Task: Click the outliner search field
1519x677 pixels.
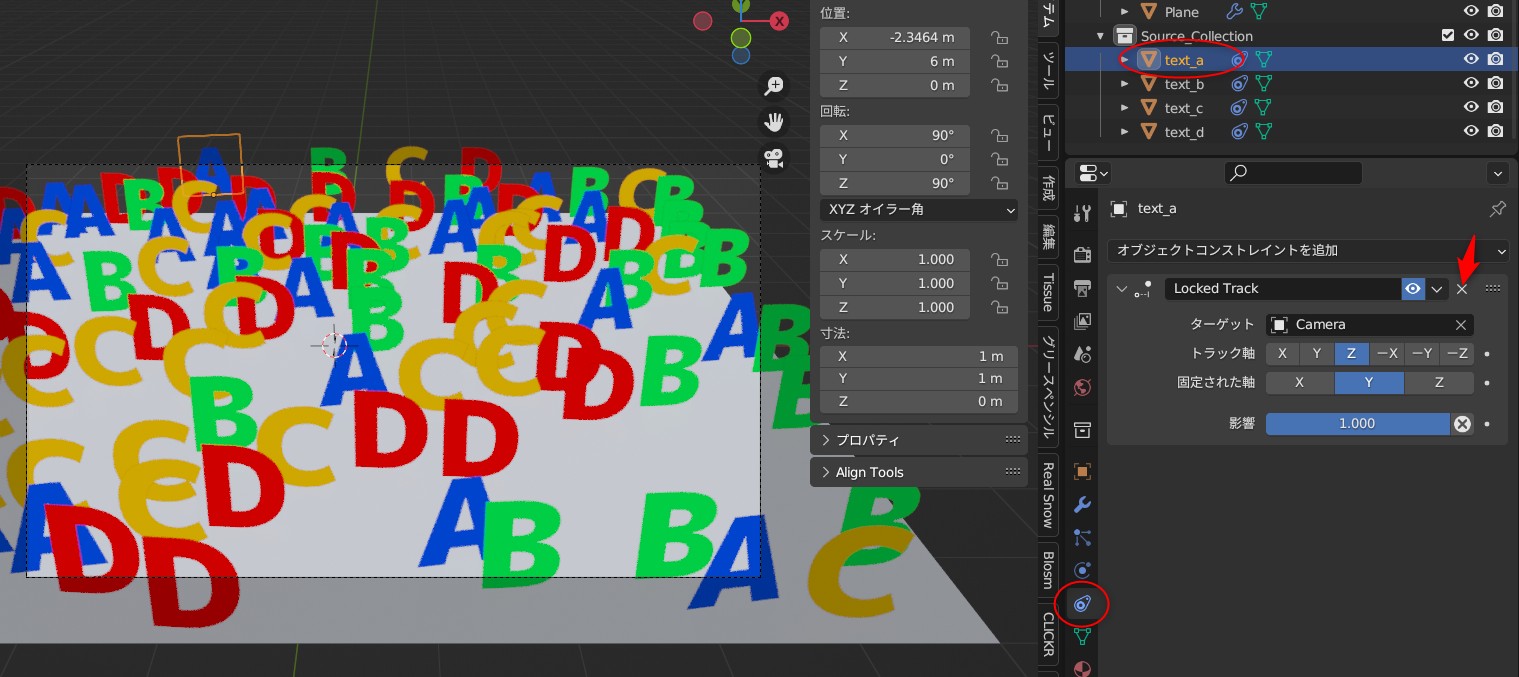Action: click(1293, 173)
